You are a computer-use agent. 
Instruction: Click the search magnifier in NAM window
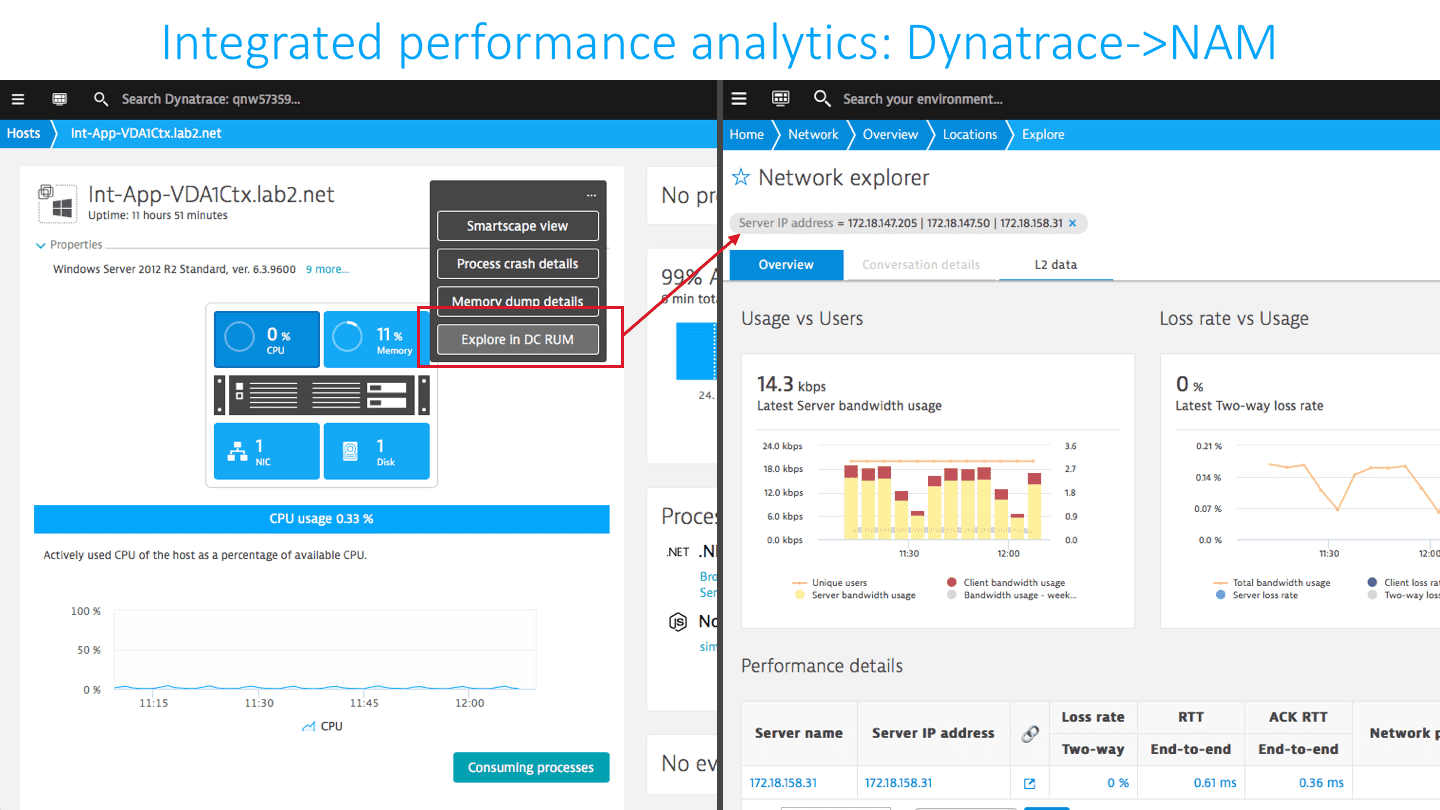tap(823, 98)
